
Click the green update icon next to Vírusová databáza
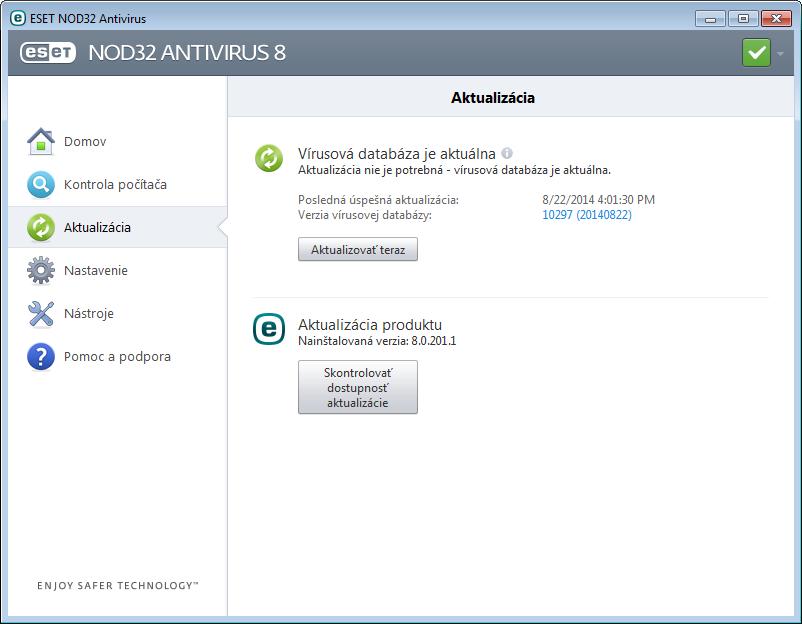(269, 158)
